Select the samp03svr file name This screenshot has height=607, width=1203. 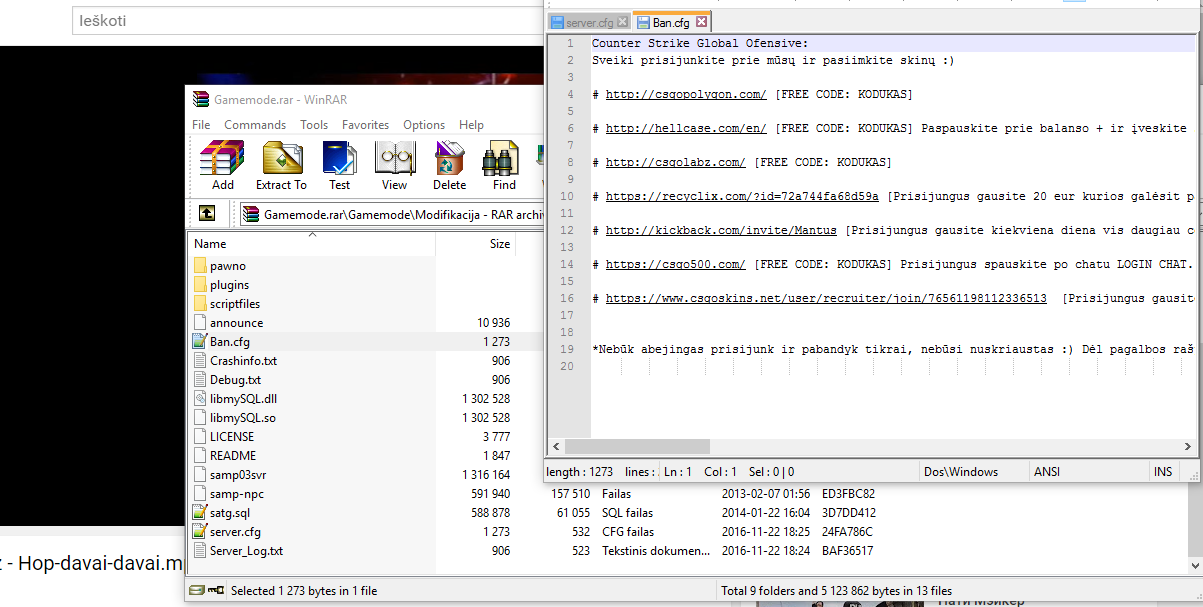238,475
